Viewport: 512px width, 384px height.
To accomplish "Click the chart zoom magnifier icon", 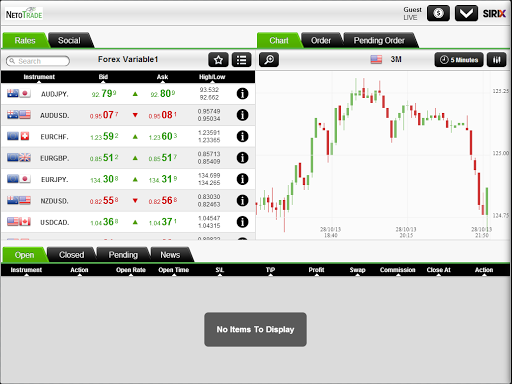I will (269, 60).
